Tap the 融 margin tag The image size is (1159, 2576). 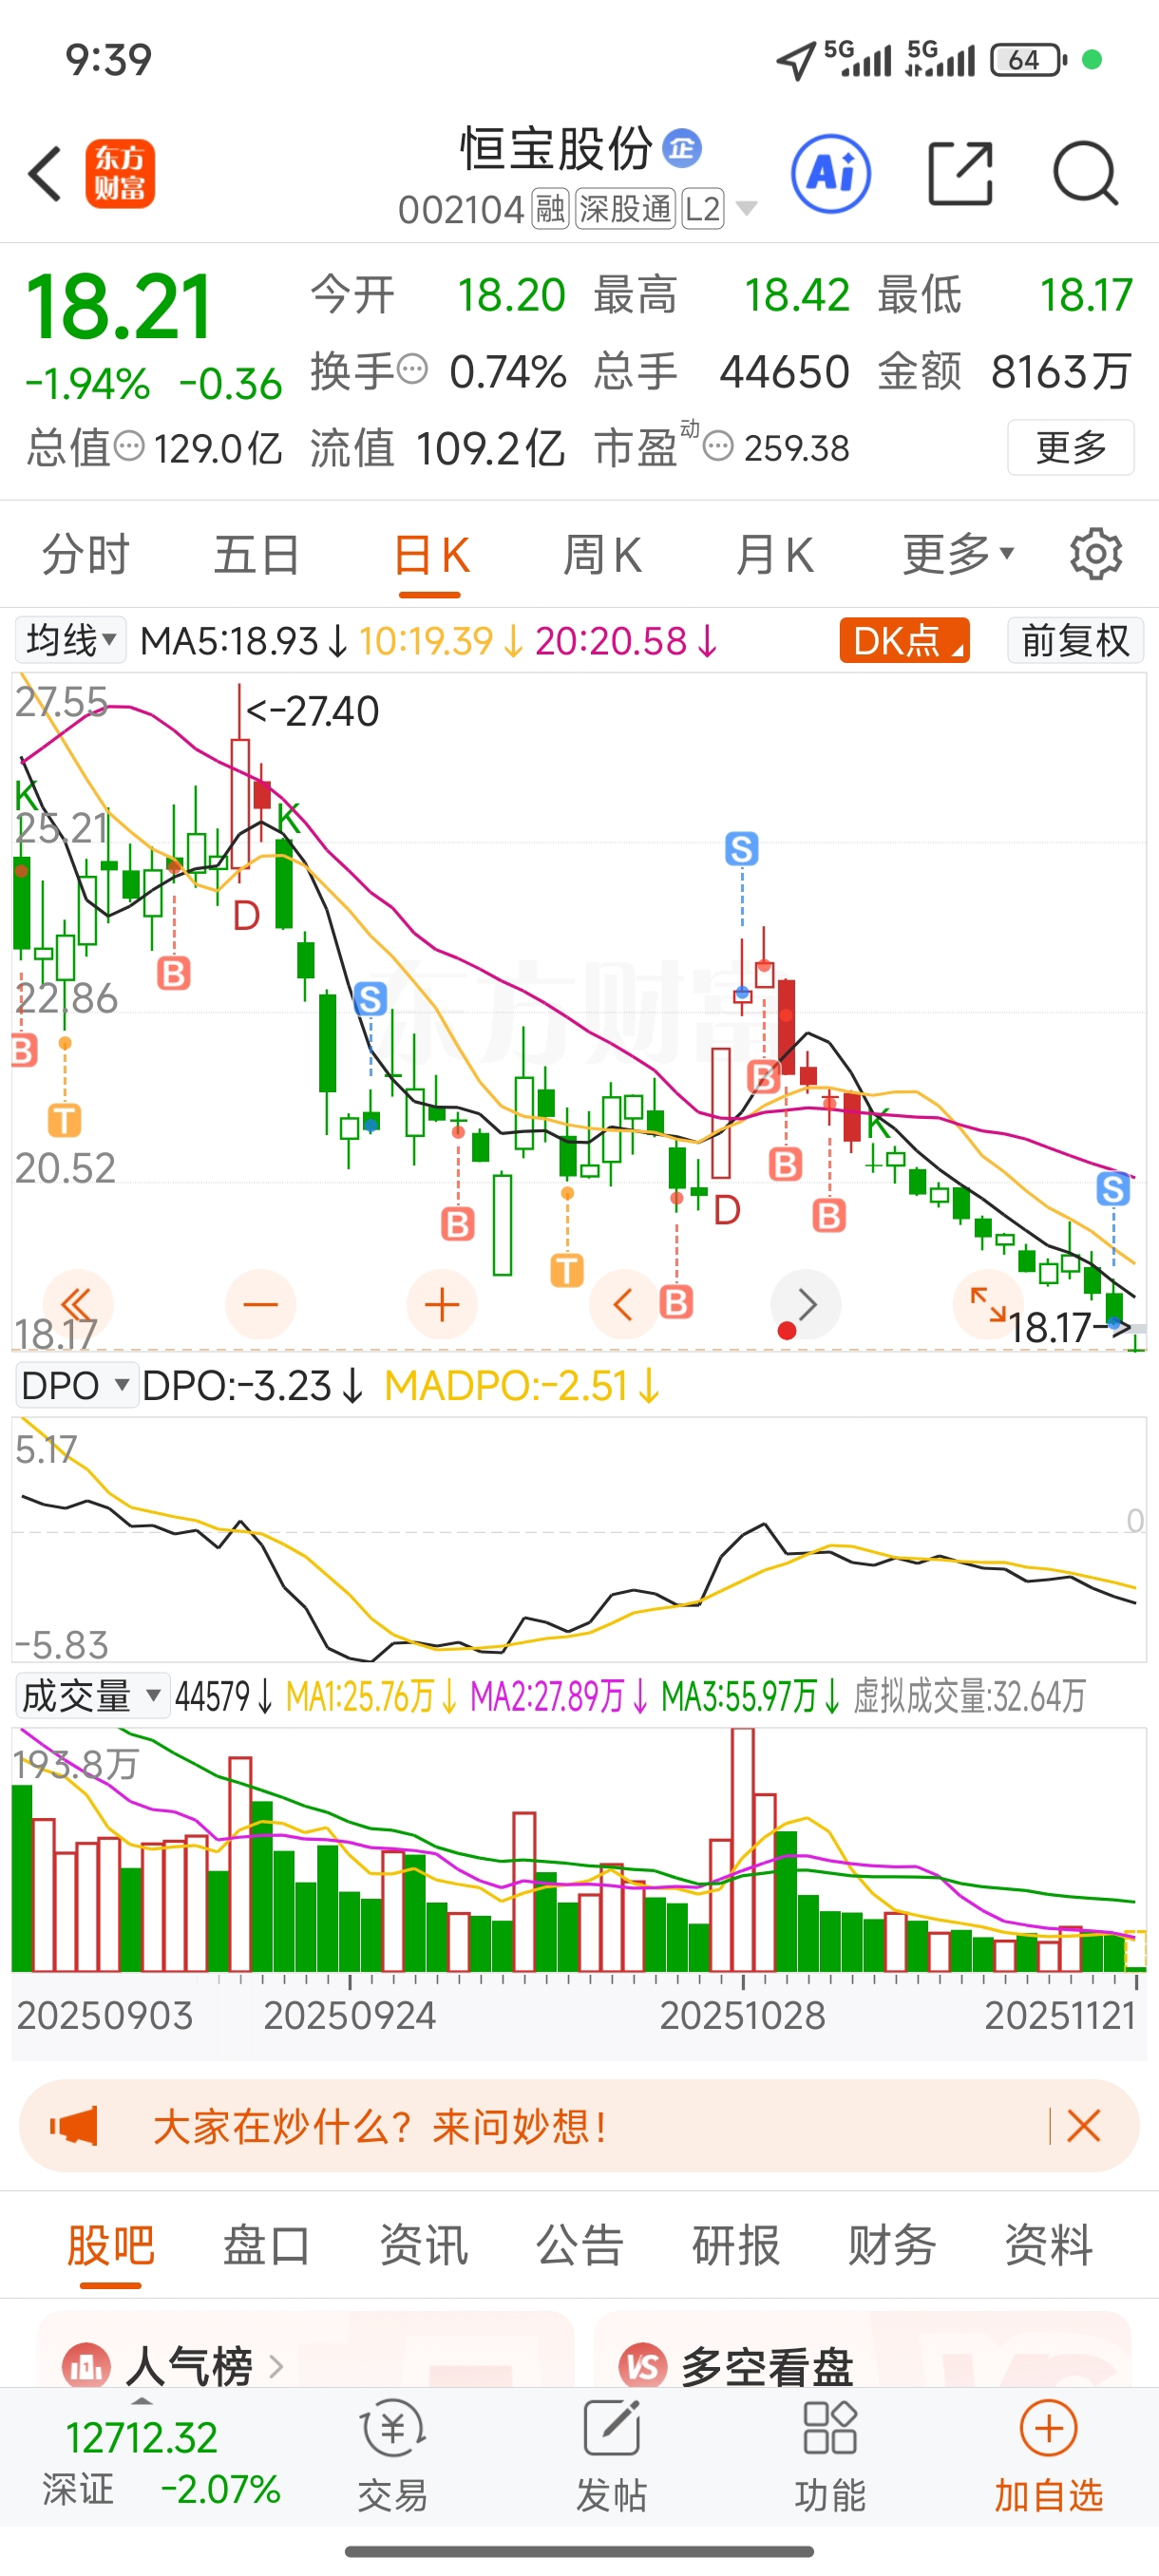point(550,209)
